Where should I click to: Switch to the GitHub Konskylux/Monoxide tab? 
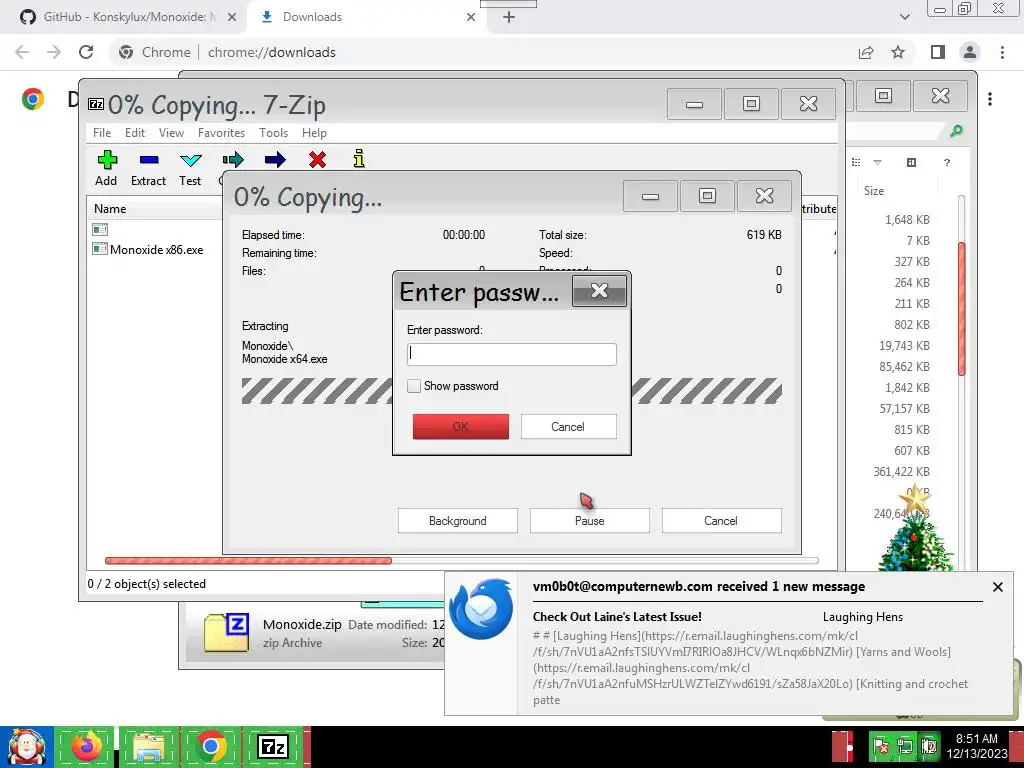coord(123,17)
